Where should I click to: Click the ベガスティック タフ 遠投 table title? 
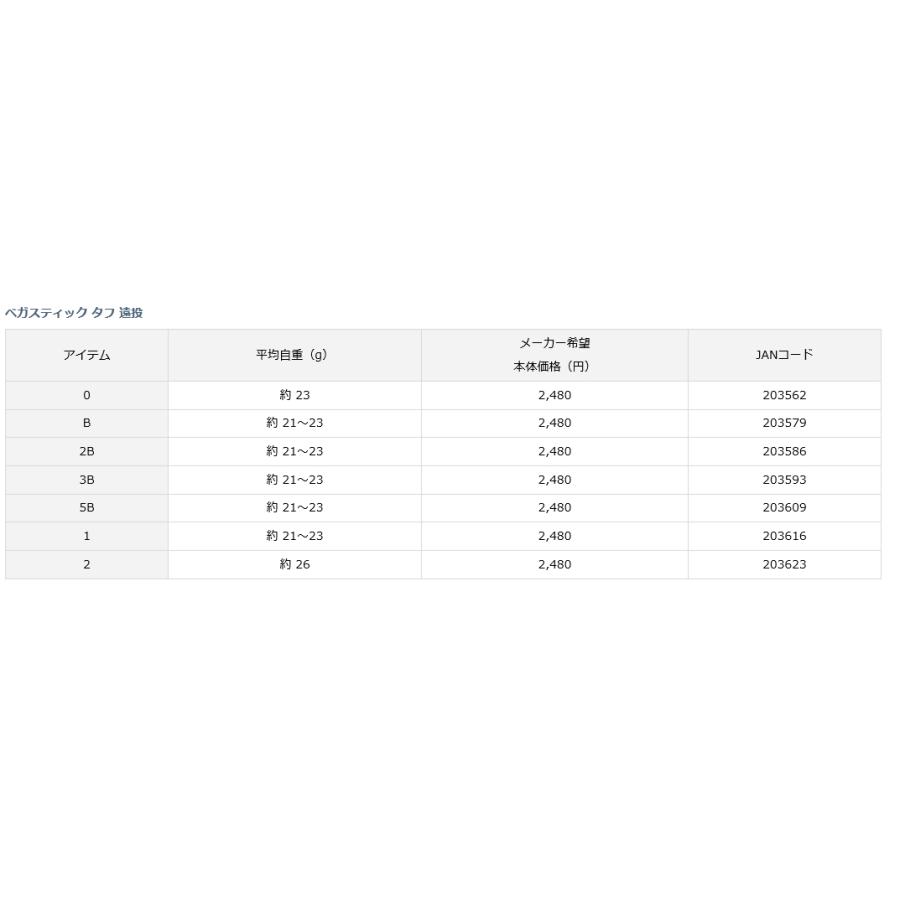point(74,313)
